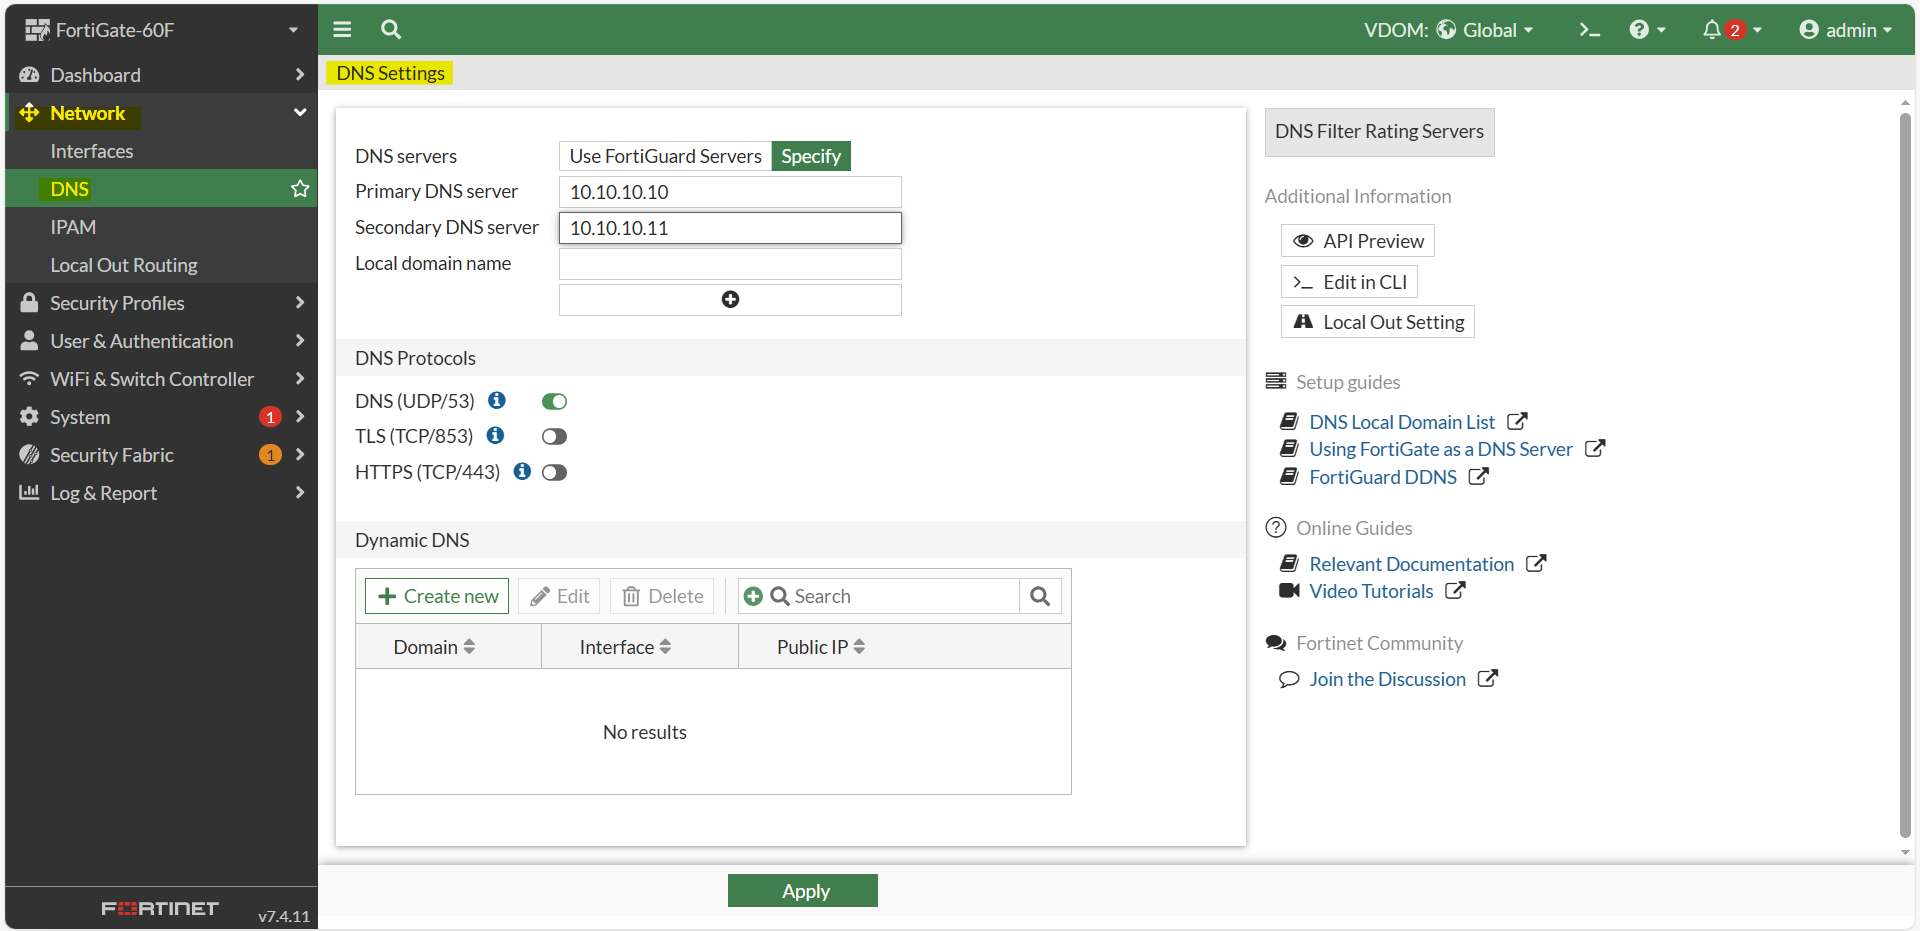Open the admin user menu
Screen dimensions: 1920x931
click(1845, 30)
